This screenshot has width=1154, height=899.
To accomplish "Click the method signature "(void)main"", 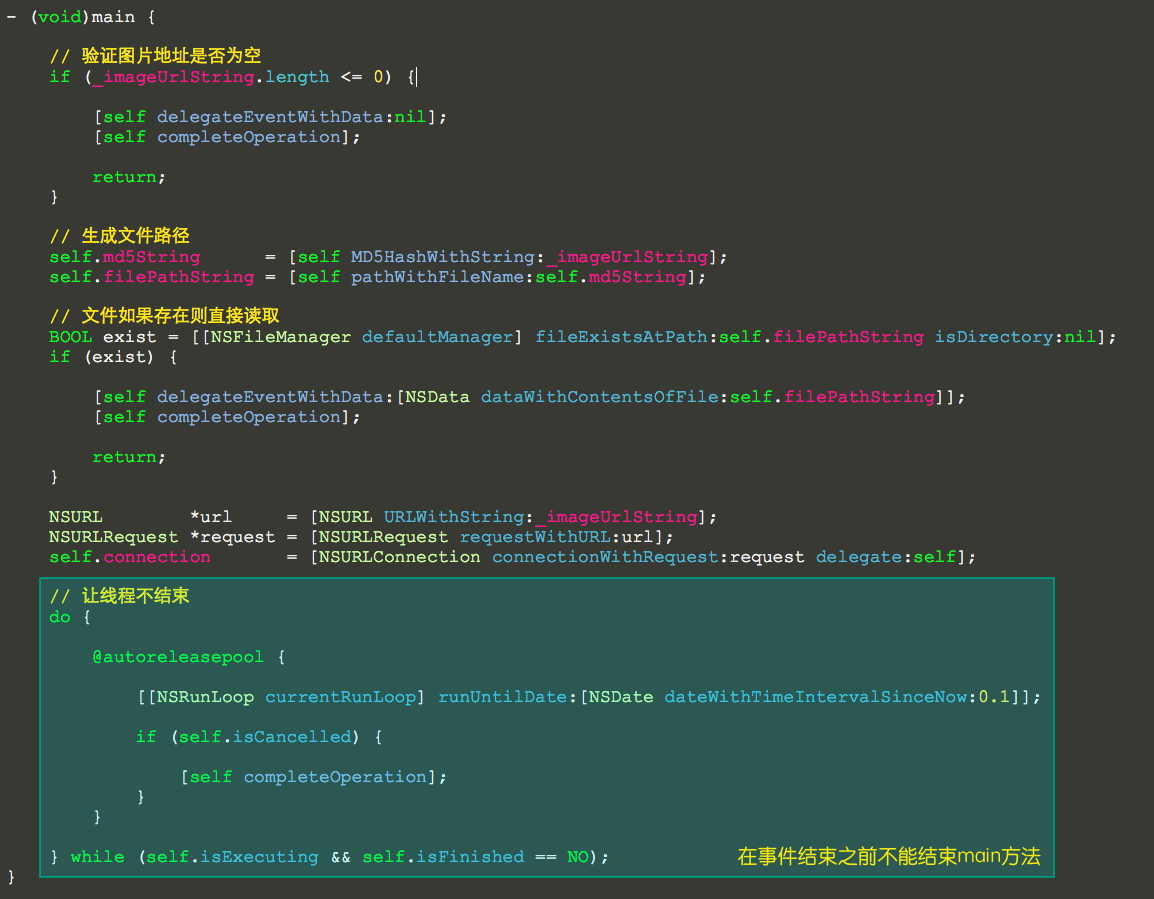I will coord(82,16).
